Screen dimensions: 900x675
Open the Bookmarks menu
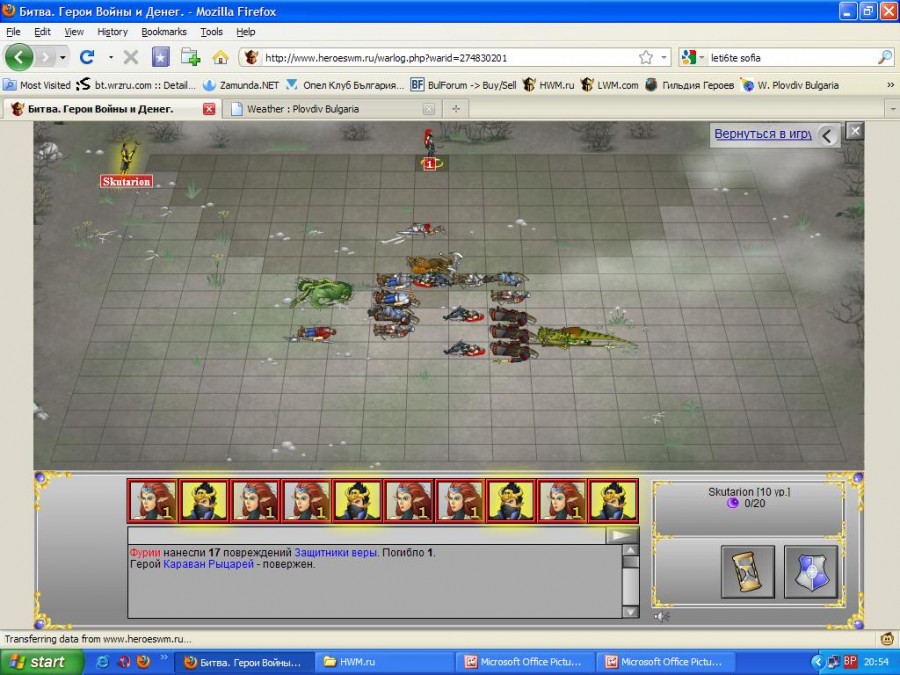(164, 32)
